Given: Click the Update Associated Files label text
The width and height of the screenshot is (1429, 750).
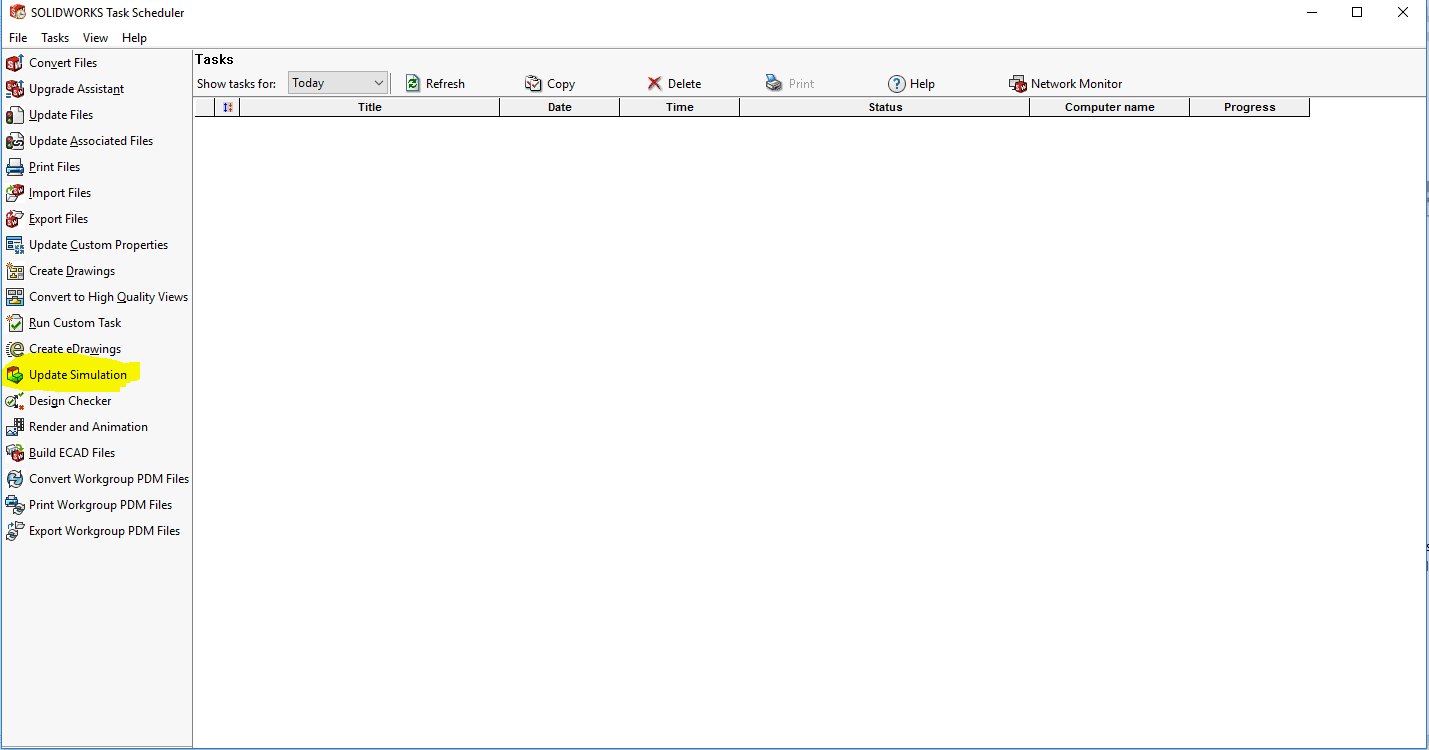Looking at the screenshot, I should (91, 141).
